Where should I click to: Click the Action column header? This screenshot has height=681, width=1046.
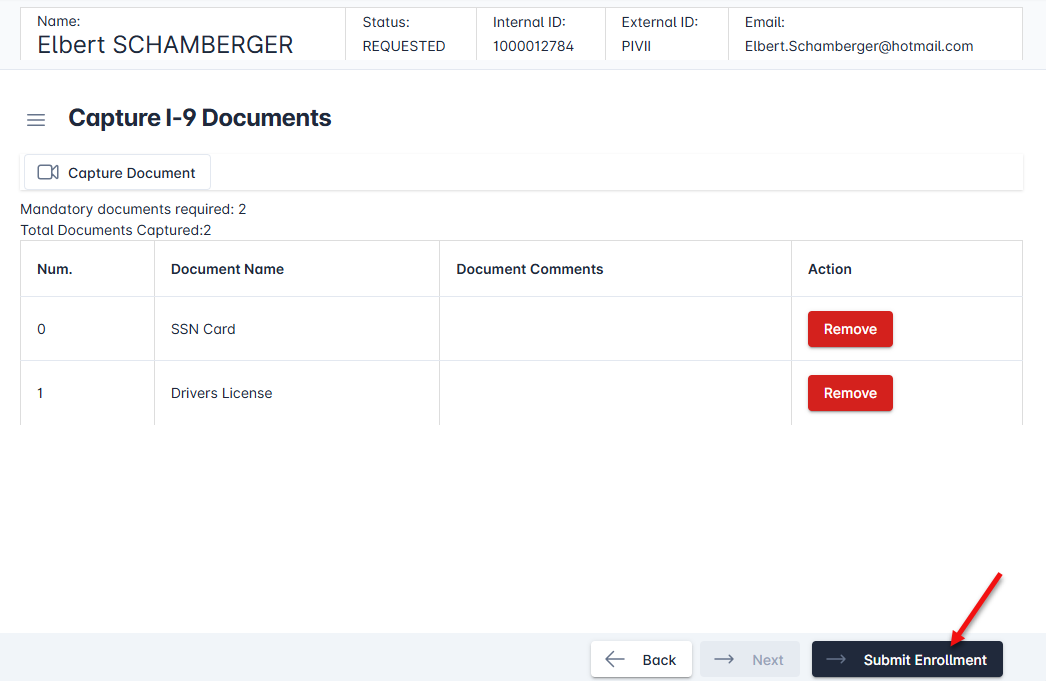pyautogui.click(x=829, y=269)
